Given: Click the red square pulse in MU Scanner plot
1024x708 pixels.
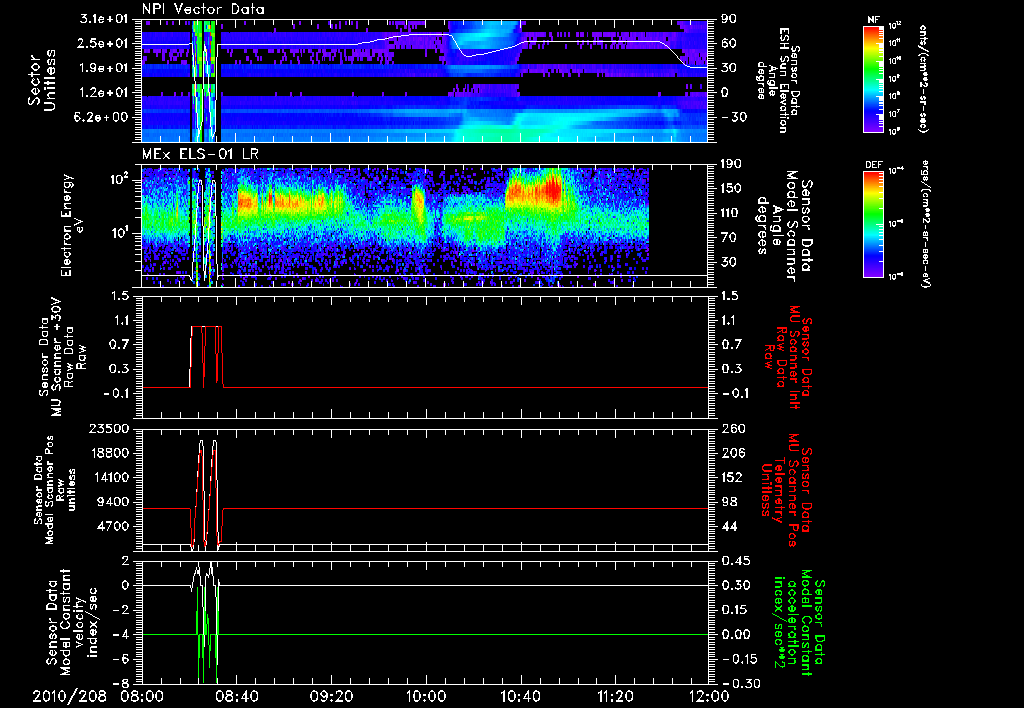Looking at the screenshot, I should (x=206, y=357).
